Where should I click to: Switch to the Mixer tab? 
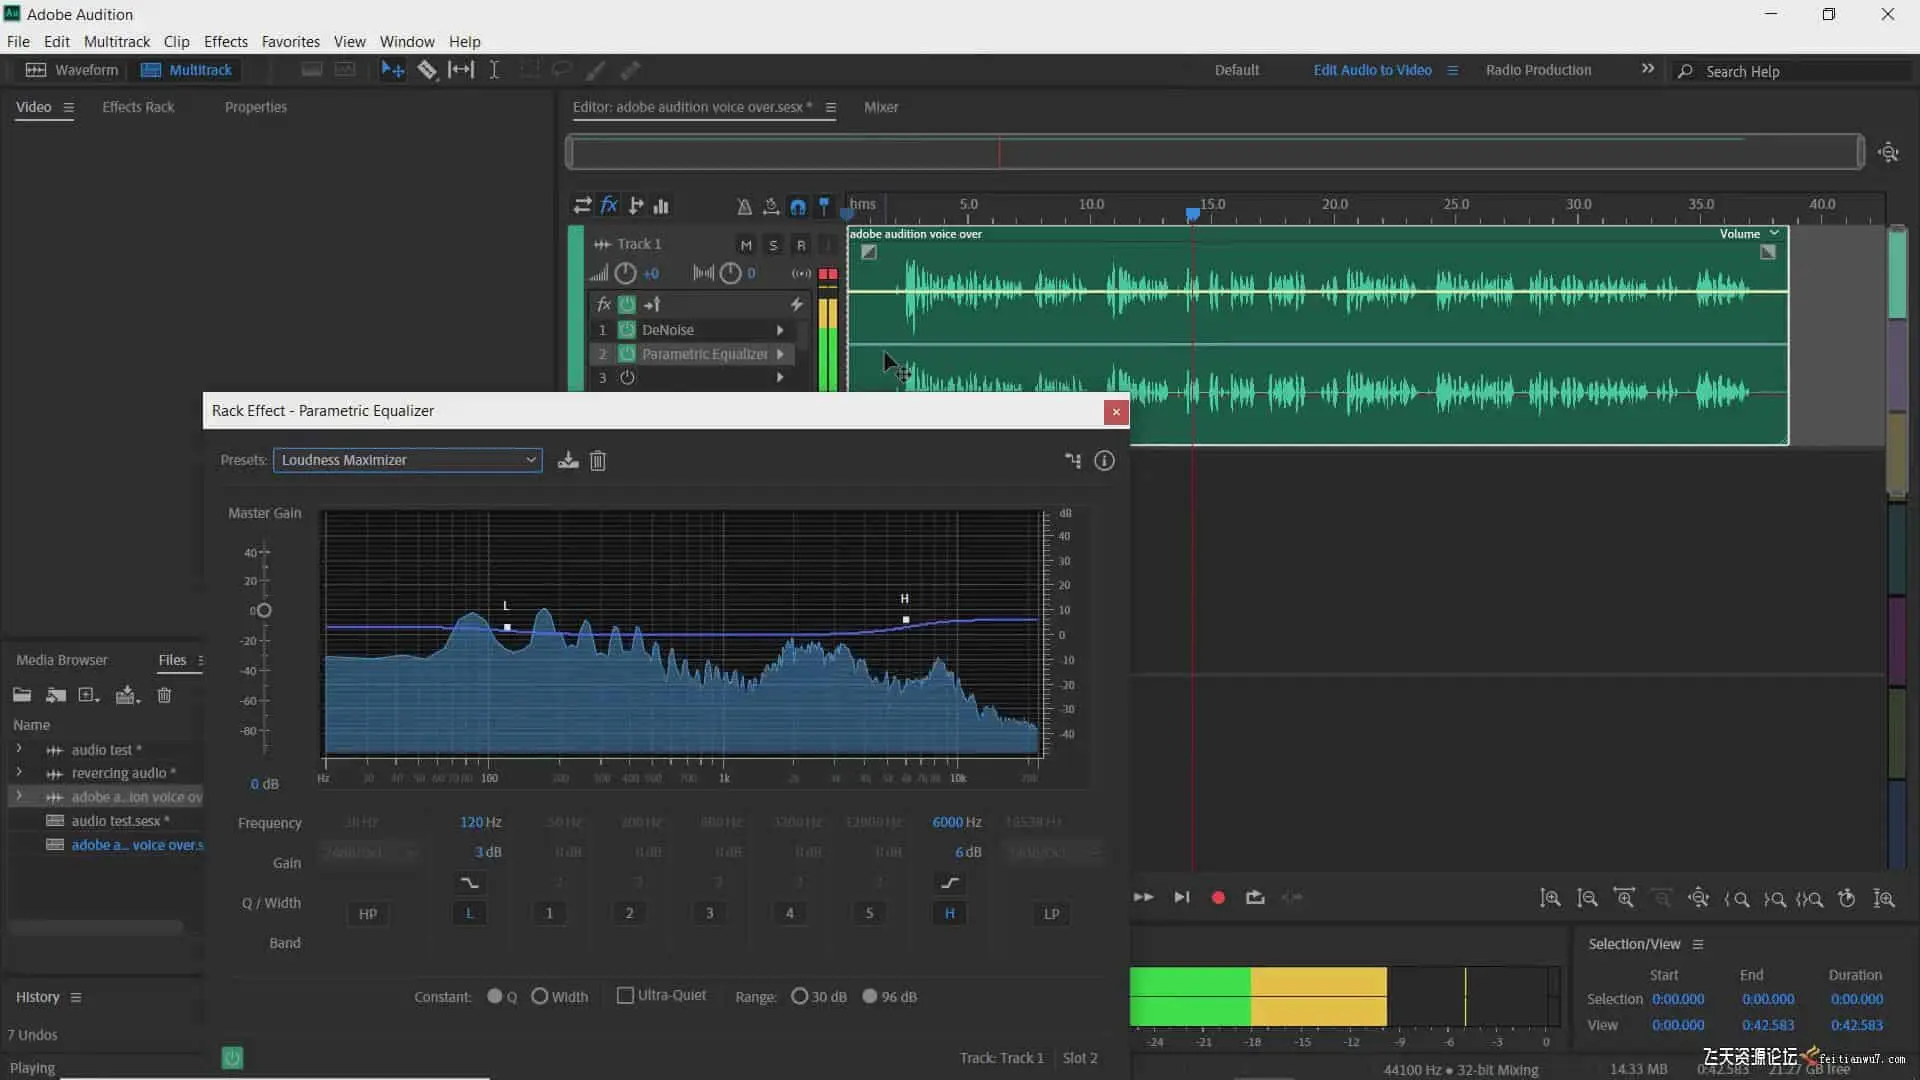[880, 107]
